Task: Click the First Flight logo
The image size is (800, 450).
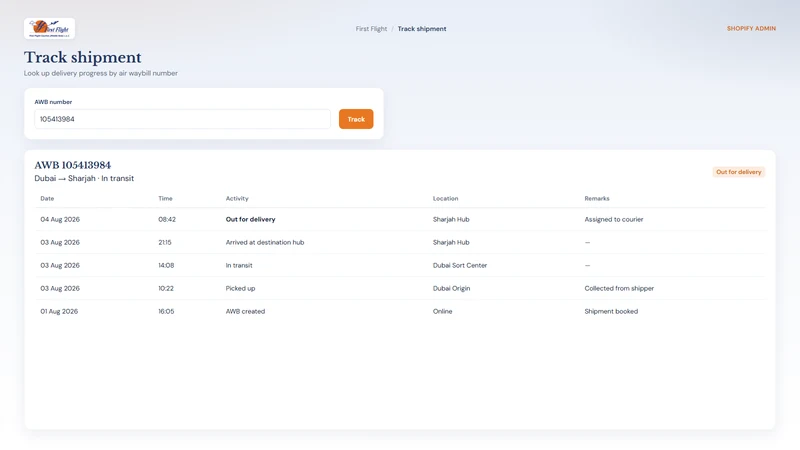Action: tap(49, 29)
